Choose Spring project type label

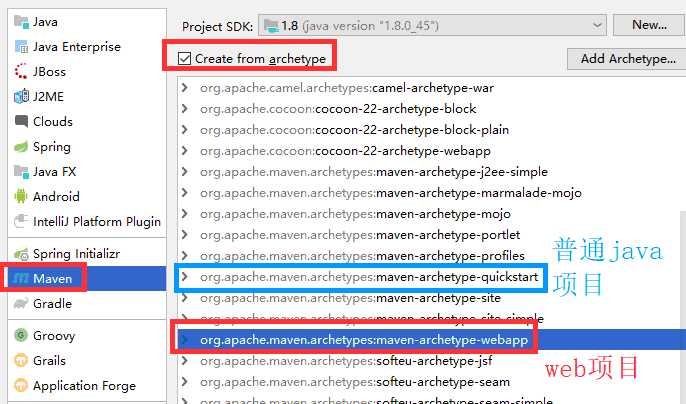point(52,147)
